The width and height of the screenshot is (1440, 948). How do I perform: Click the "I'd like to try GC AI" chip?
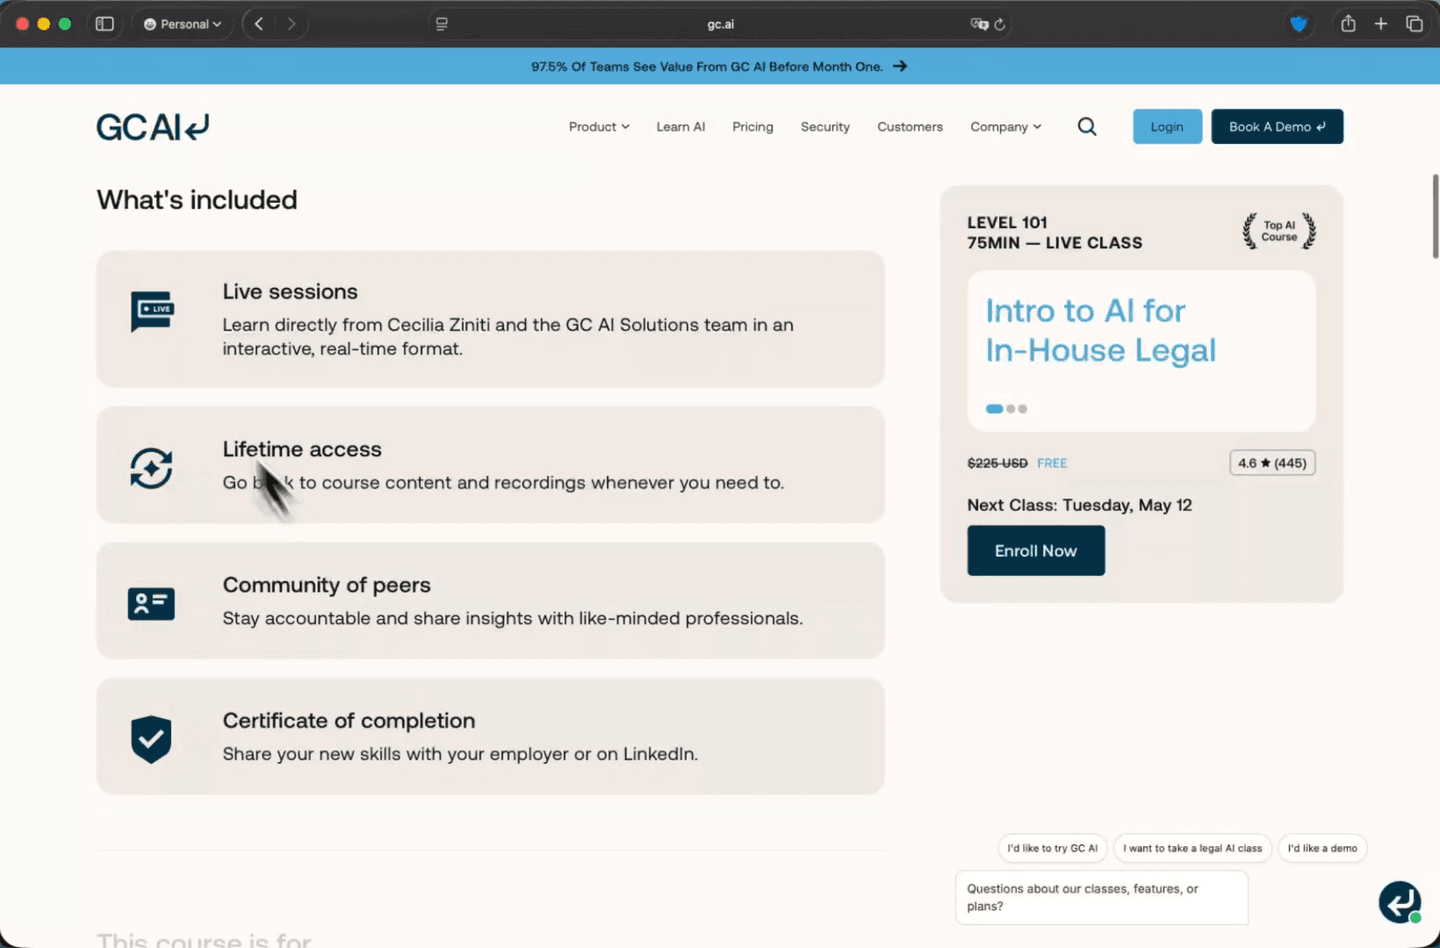coord(1052,848)
